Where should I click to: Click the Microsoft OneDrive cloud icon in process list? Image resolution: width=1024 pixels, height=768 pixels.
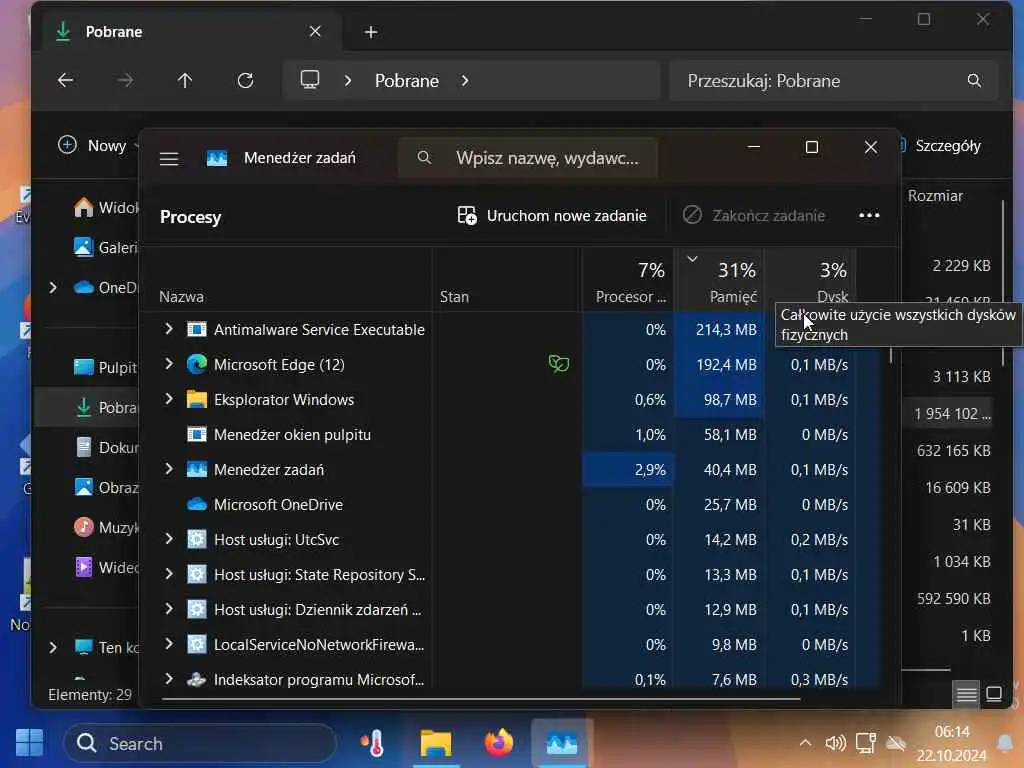[x=197, y=504]
